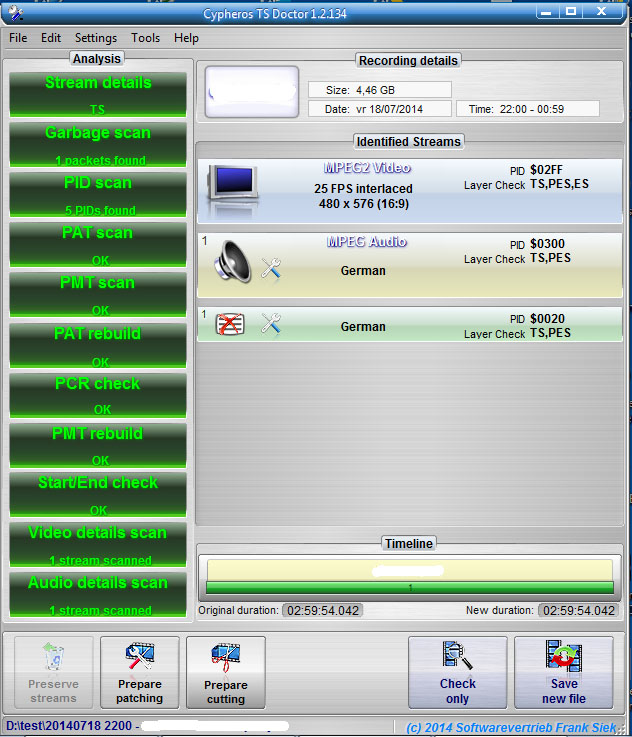Click the Stream details analysis button
Image resolution: width=632 pixels, height=737 pixels.
click(x=98, y=94)
